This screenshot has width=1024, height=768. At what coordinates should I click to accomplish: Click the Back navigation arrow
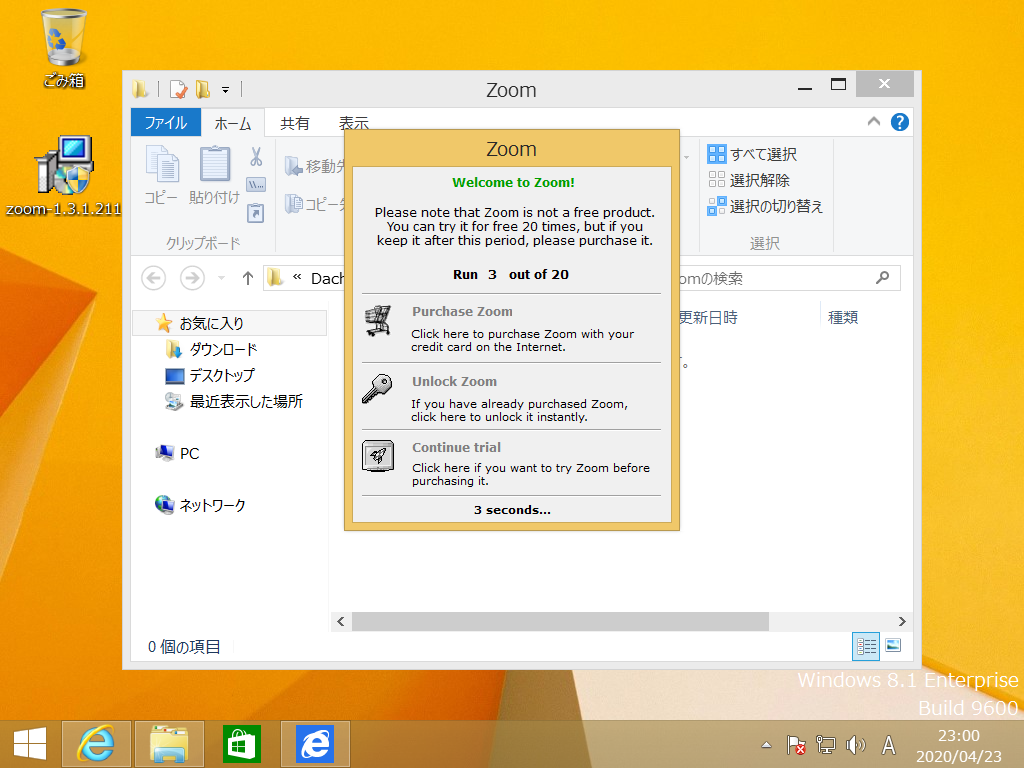click(153, 278)
